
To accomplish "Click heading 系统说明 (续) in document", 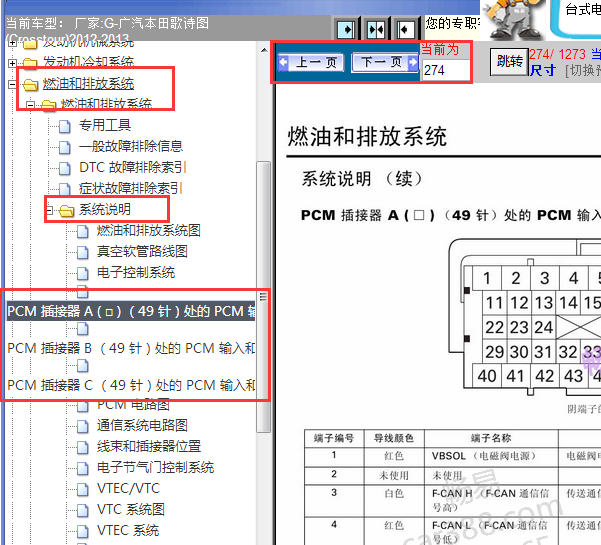I will coord(362,179).
